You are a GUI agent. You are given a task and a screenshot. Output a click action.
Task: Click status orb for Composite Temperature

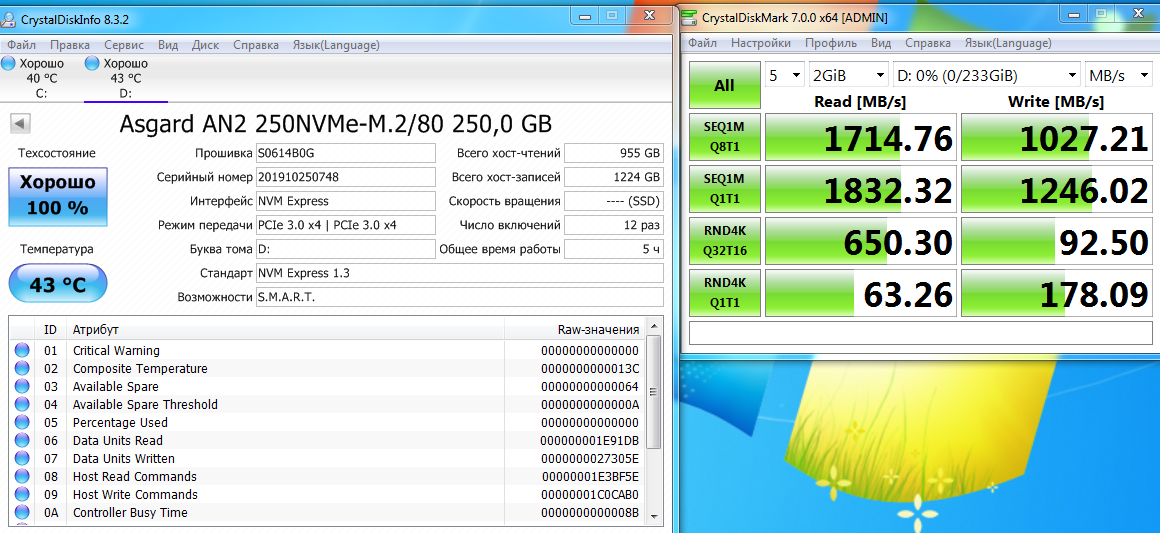tap(21, 368)
